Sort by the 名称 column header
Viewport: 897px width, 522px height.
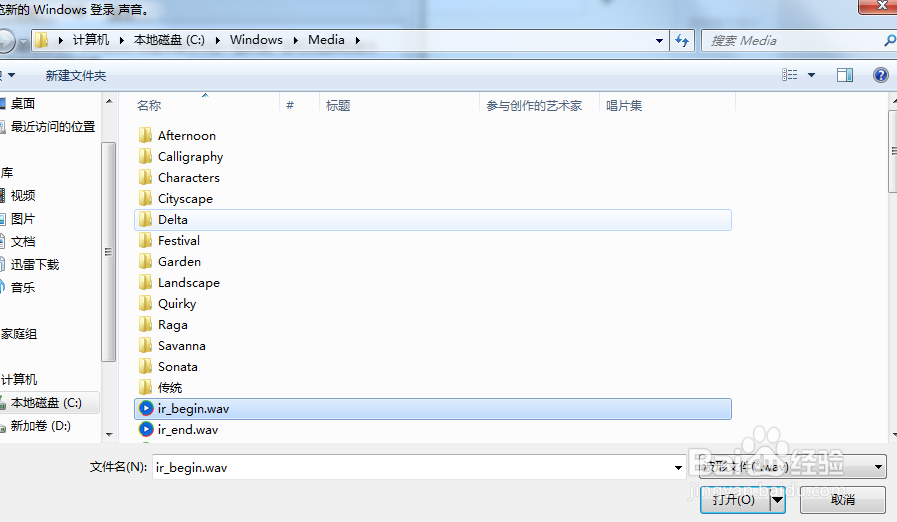(149, 105)
